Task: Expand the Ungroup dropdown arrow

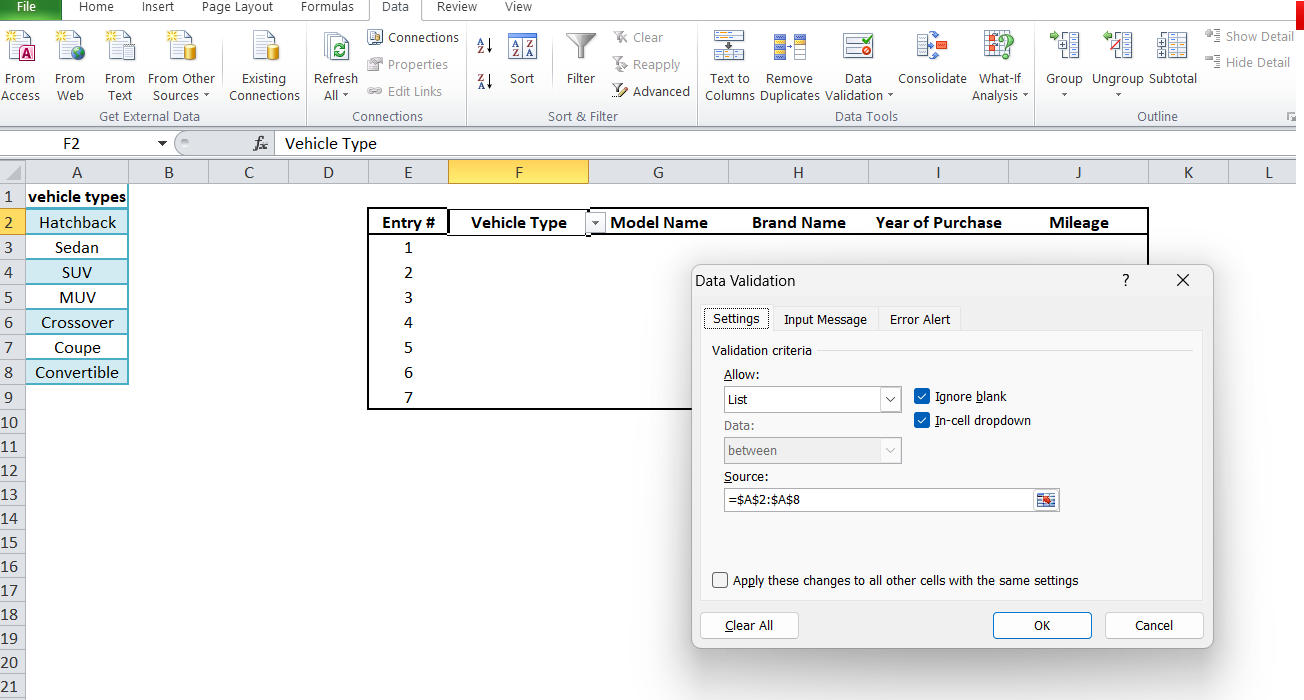Action: click(1117, 96)
